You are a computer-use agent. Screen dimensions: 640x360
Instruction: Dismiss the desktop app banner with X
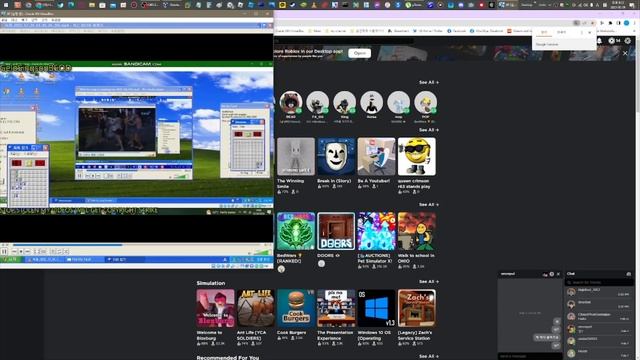click(x=625, y=53)
